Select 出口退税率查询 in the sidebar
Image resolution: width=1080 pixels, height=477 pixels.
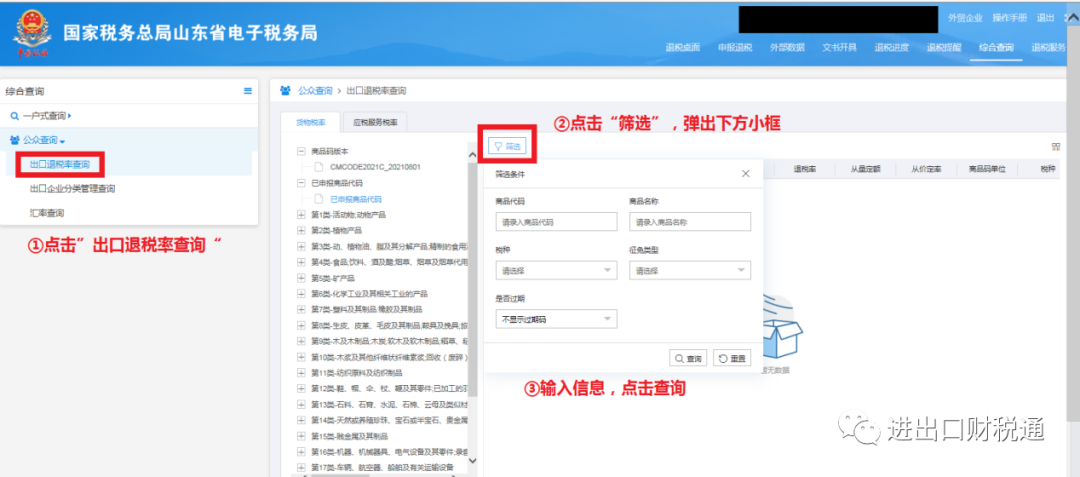click(x=59, y=165)
